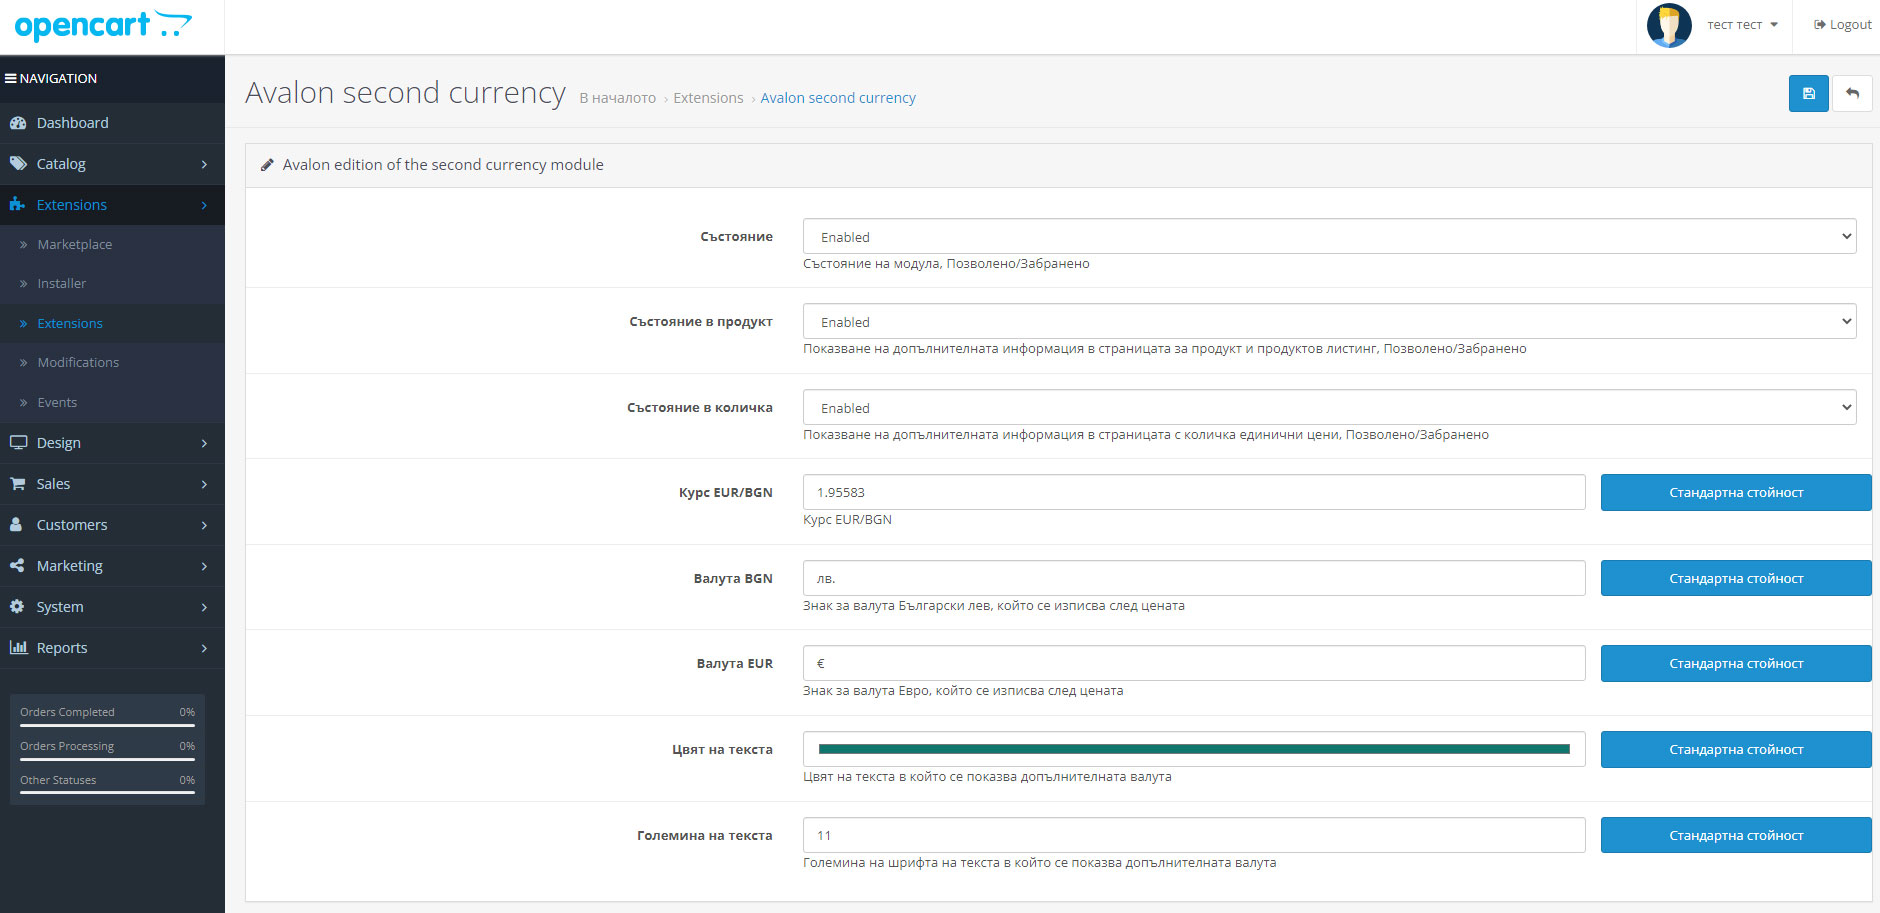Viewport: 1880px width, 913px height.
Task: Expand the System menu chevron
Action: click(204, 607)
